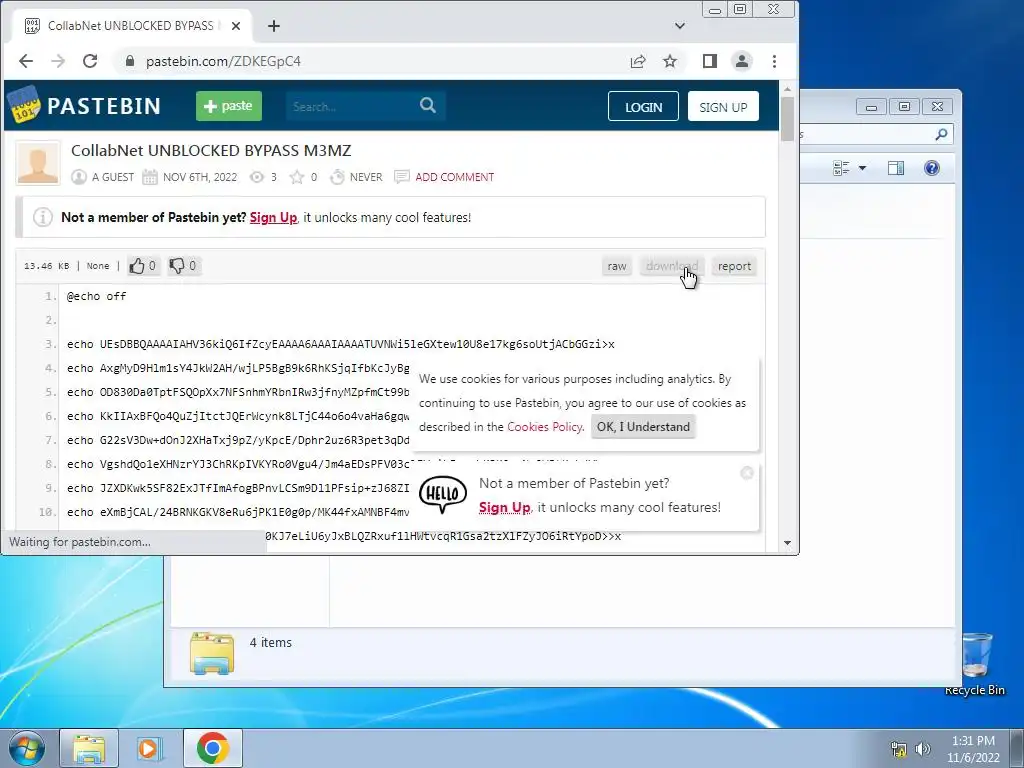Image resolution: width=1024 pixels, height=768 pixels.
Task: Click Sign Up in the HELLO popup
Action: 505,507
